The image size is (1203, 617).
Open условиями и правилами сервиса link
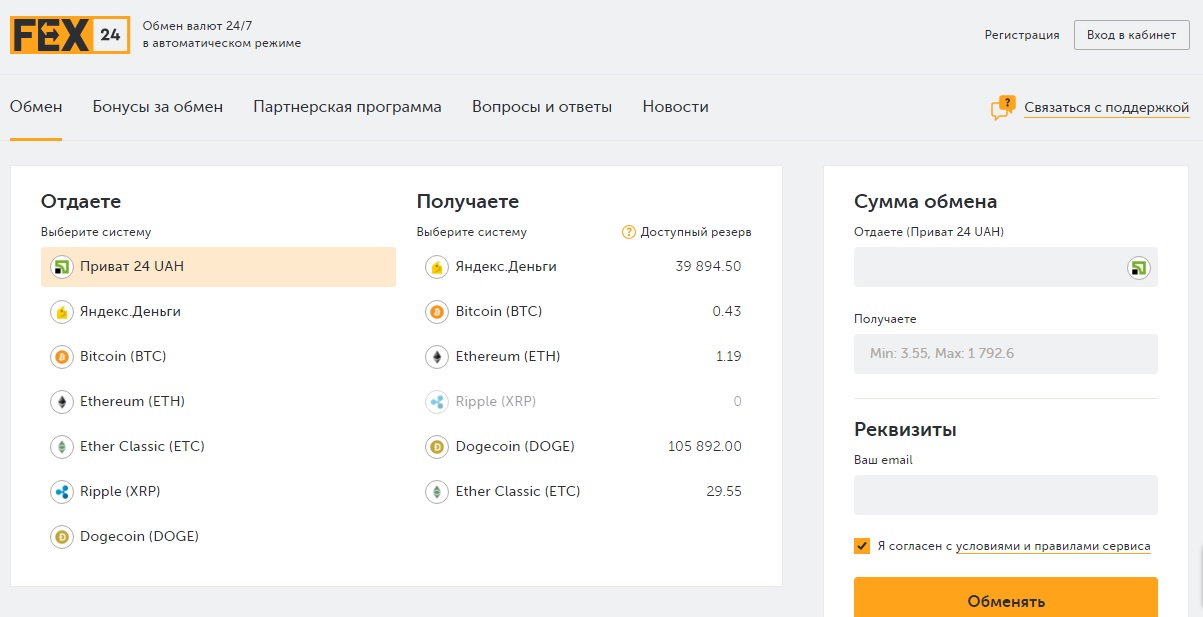point(1052,547)
